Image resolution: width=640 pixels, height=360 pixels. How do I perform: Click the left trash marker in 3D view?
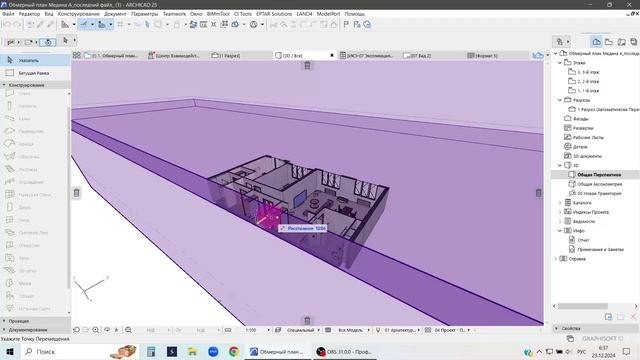click(x=76, y=193)
